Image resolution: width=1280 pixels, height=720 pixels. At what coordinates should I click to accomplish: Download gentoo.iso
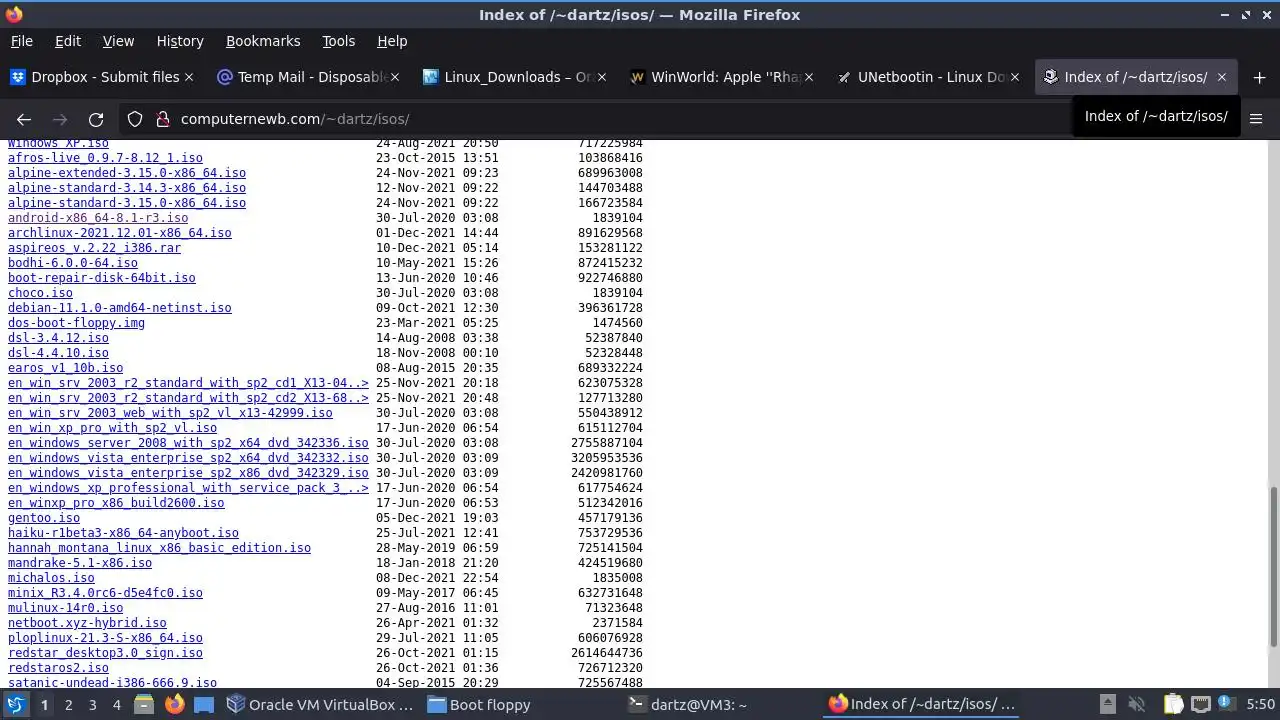pyautogui.click(x=44, y=518)
